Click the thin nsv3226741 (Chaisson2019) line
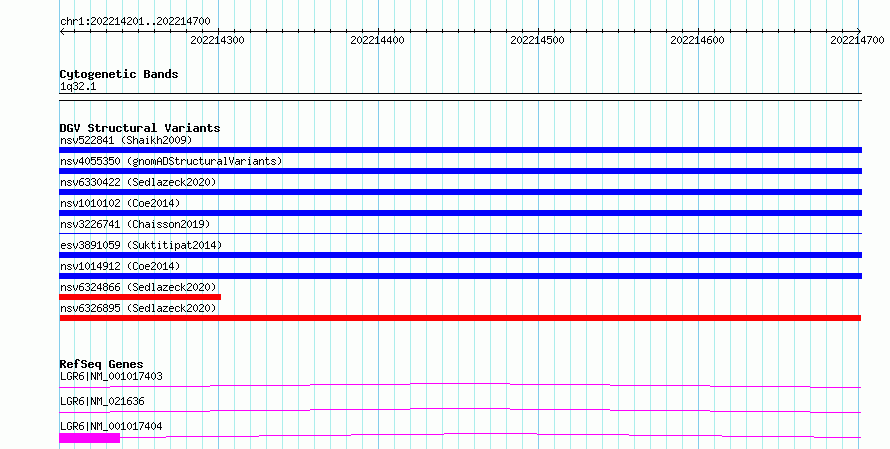Viewport: 890px width, 449px height. (460, 233)
